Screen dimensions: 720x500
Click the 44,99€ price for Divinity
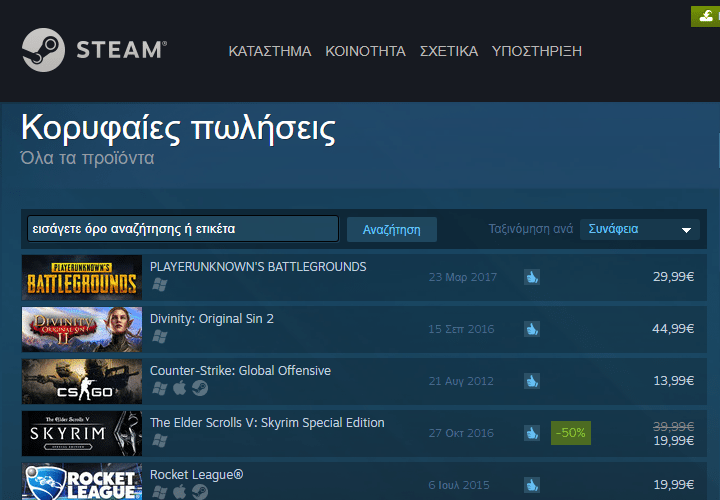[673, 328]
